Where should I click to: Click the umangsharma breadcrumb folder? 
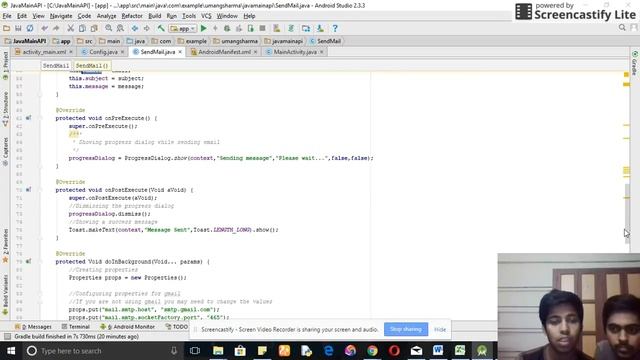tap(236, 41)
